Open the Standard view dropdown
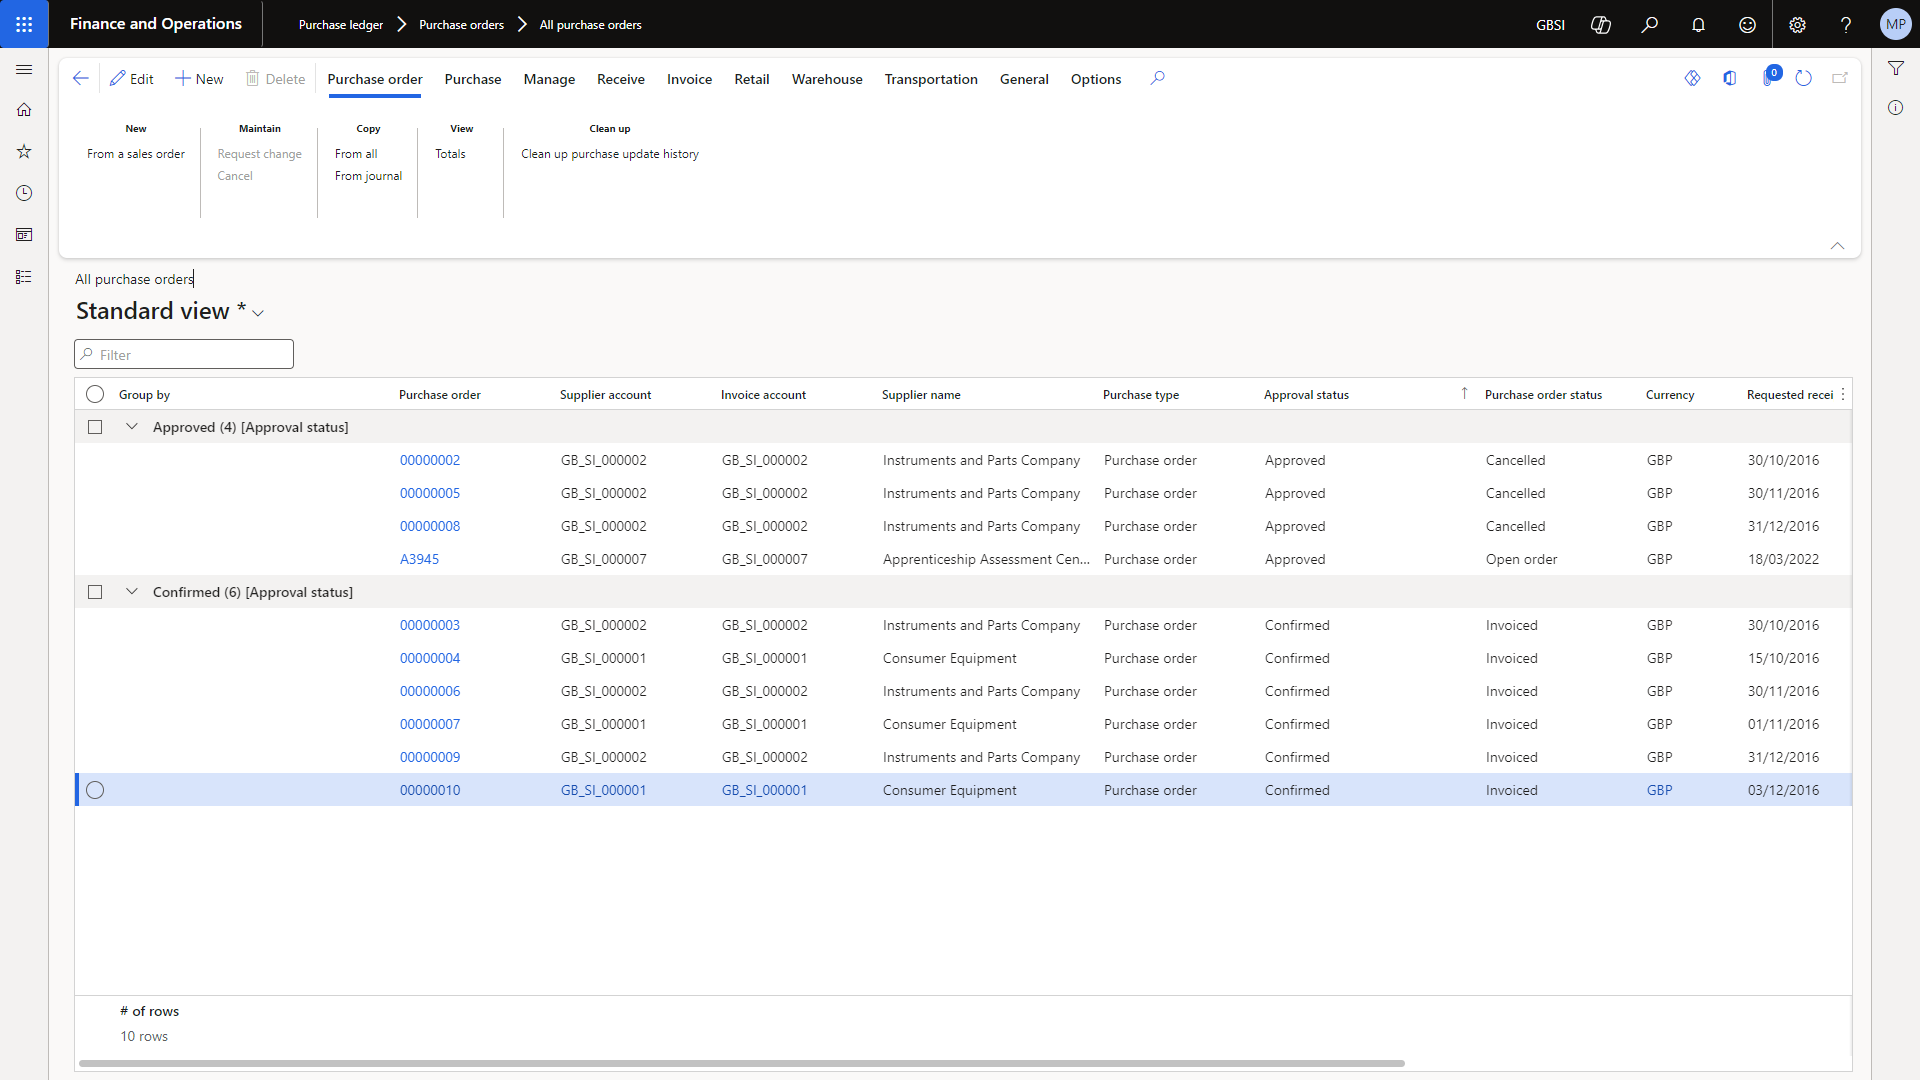Image resolution: width=1920 pixels, height=1080 pixels. 258,313
